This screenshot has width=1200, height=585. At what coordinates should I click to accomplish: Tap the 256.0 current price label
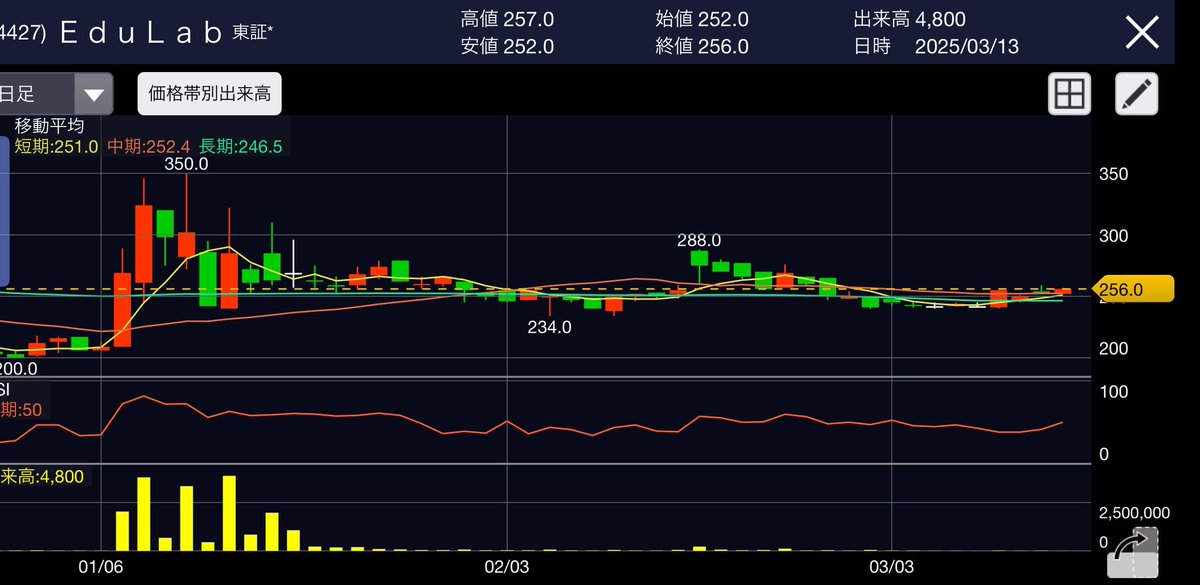pos(1135,290)
